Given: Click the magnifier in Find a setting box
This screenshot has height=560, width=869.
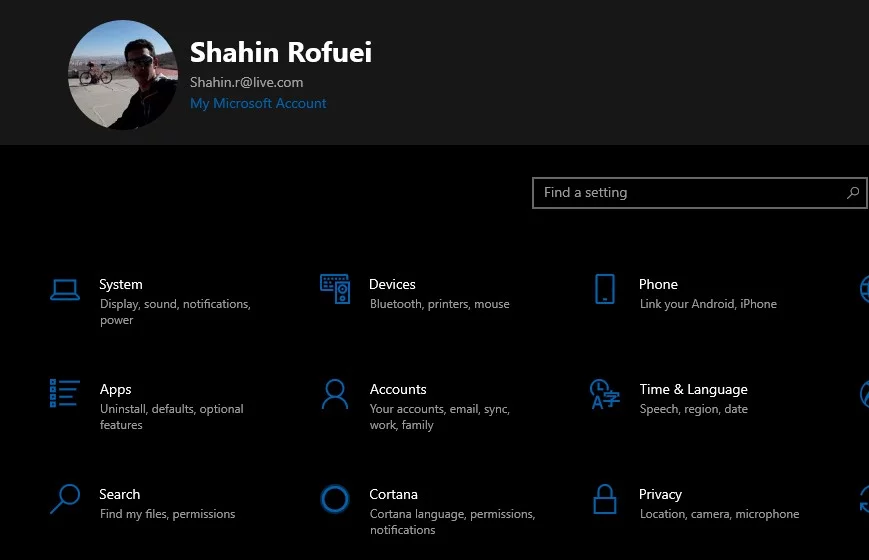Looking at the screenshot, I should [853, 192].
